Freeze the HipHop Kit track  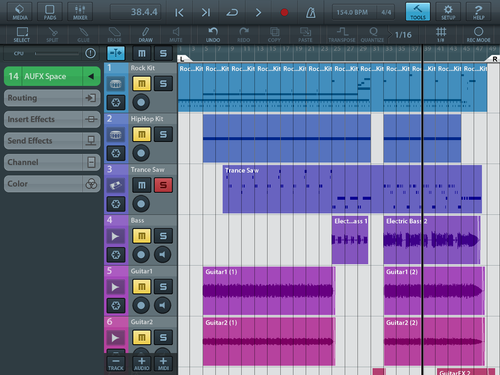pos(116,153)
